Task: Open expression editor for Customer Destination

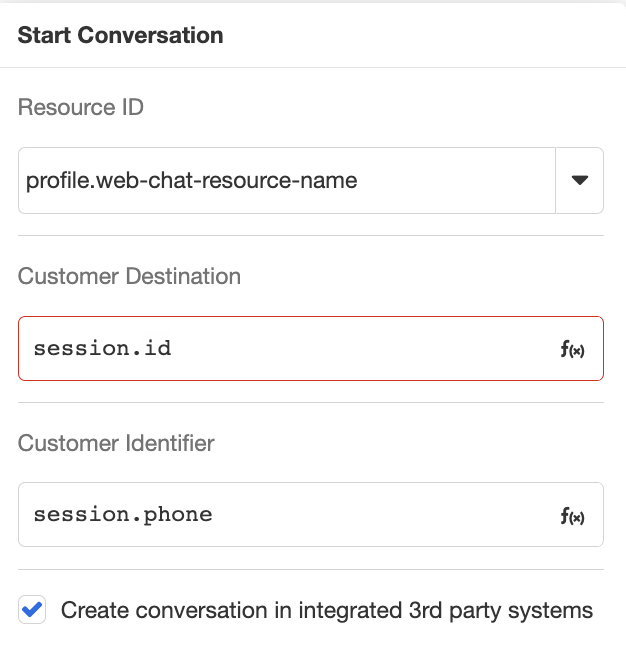Action: [x=572, y=349]
